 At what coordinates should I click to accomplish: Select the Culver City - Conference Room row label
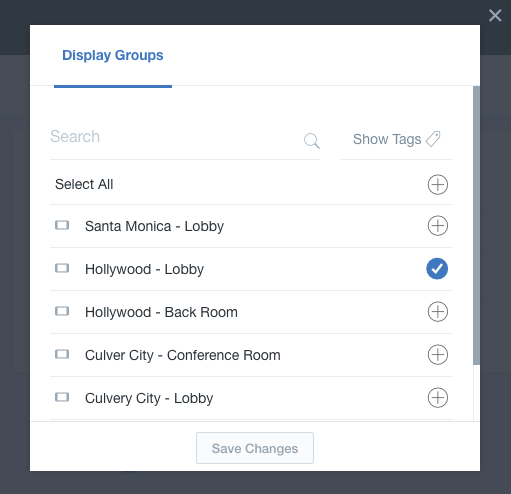click(183, 355)
